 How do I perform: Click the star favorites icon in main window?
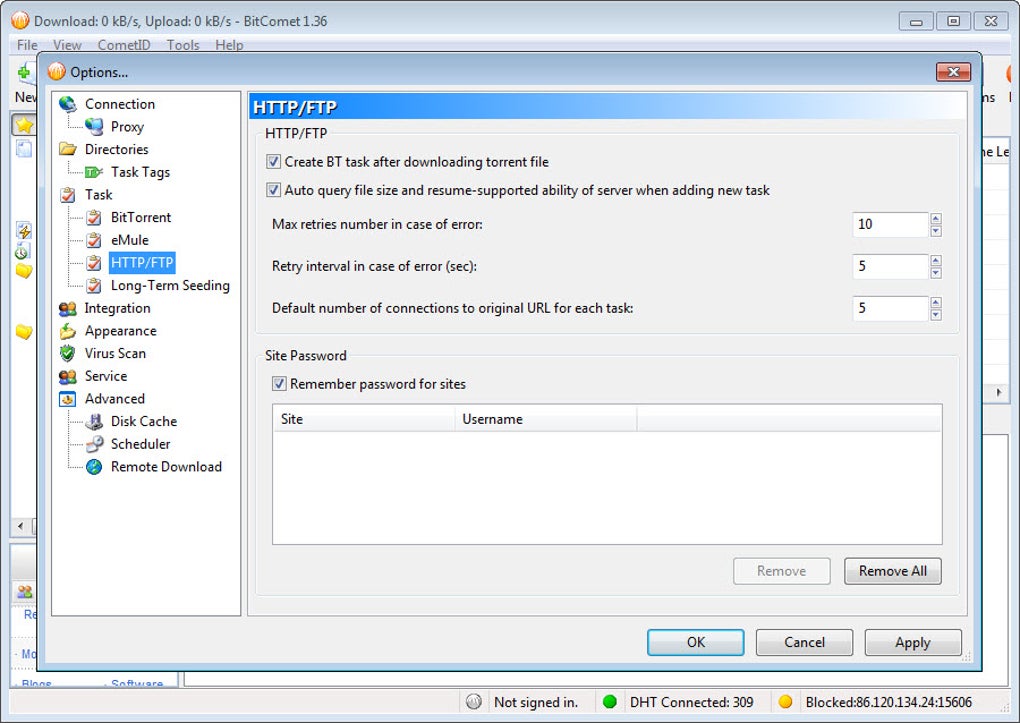(24, 125)
